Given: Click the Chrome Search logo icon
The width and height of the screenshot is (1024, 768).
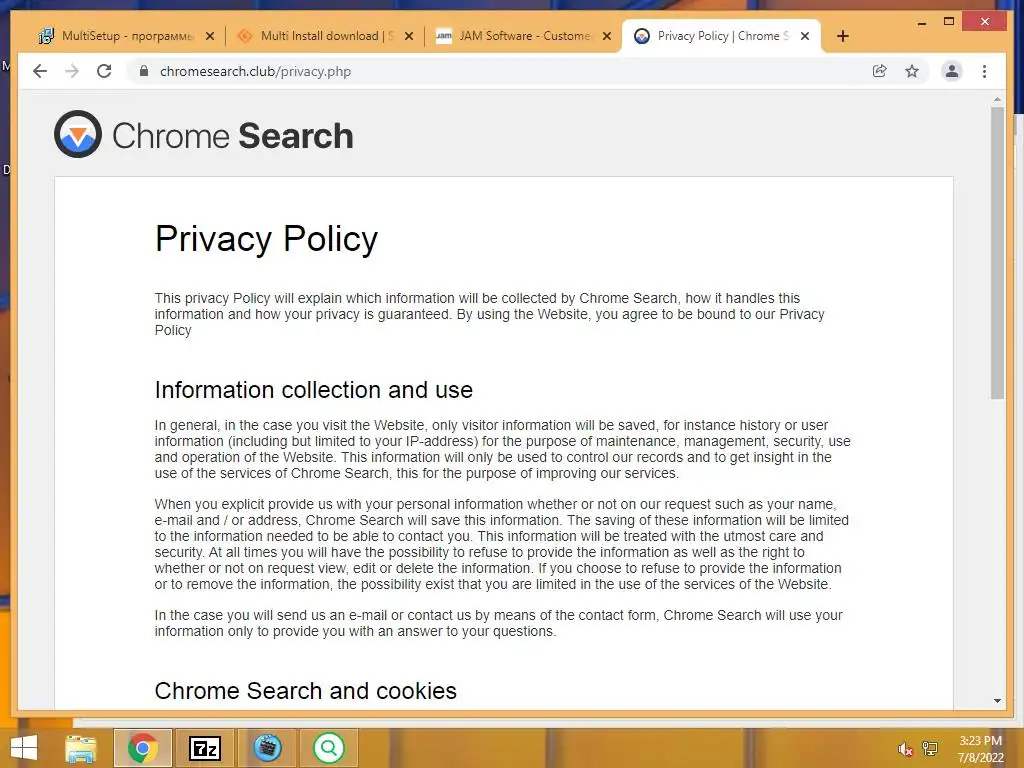Looking at the screenshot, I should click(78, 135).
